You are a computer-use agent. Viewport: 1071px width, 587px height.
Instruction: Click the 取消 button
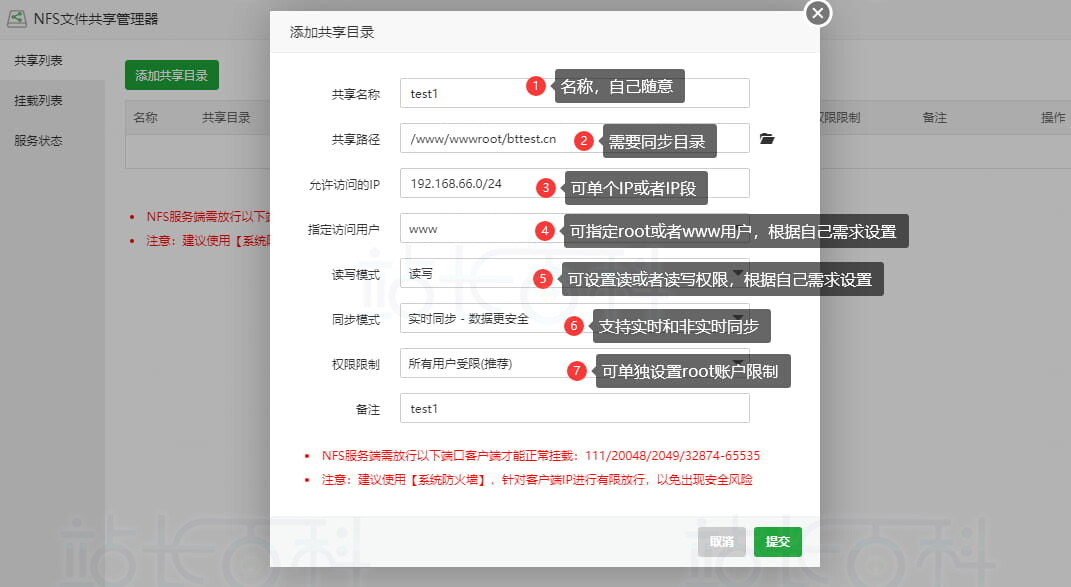[x=721, y=542]
